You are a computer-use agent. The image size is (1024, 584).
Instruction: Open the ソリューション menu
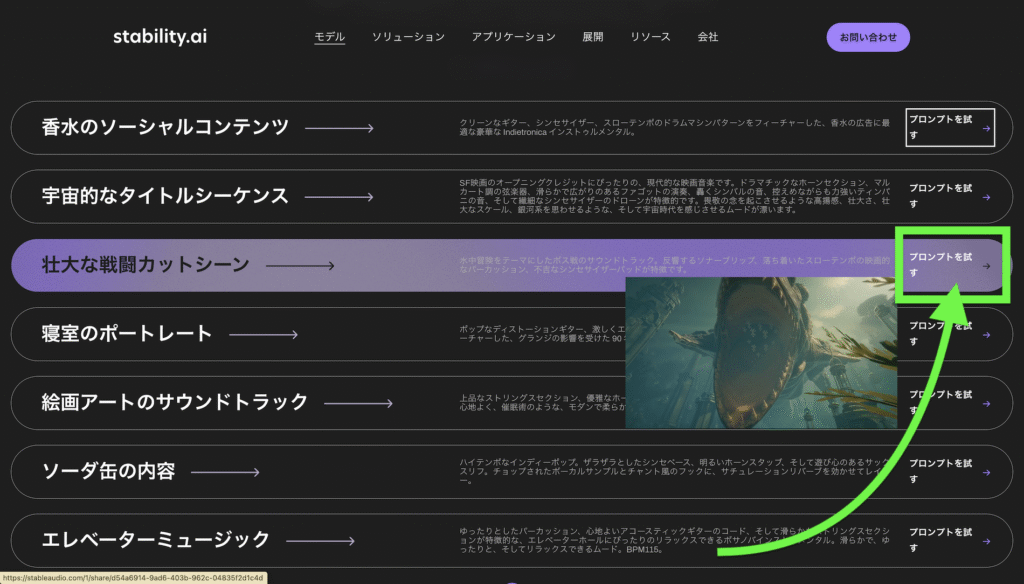coord(408,37)
